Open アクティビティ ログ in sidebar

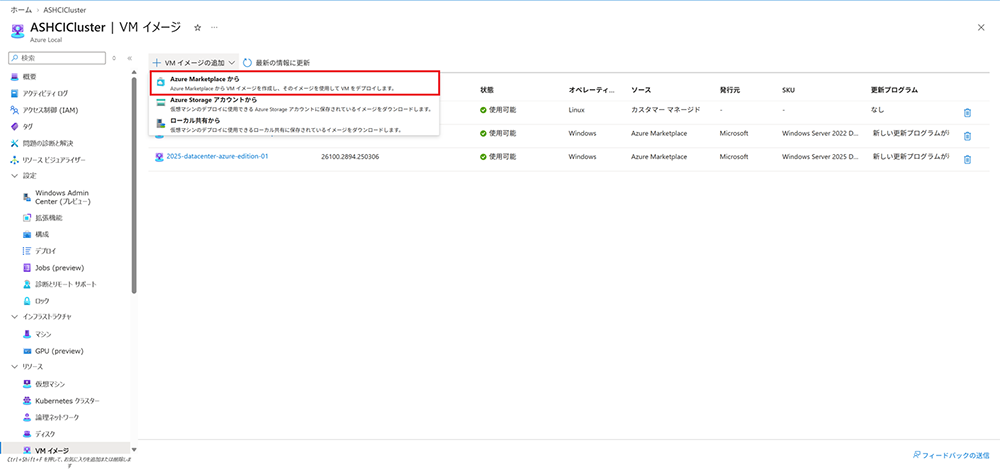coord(45,94)
